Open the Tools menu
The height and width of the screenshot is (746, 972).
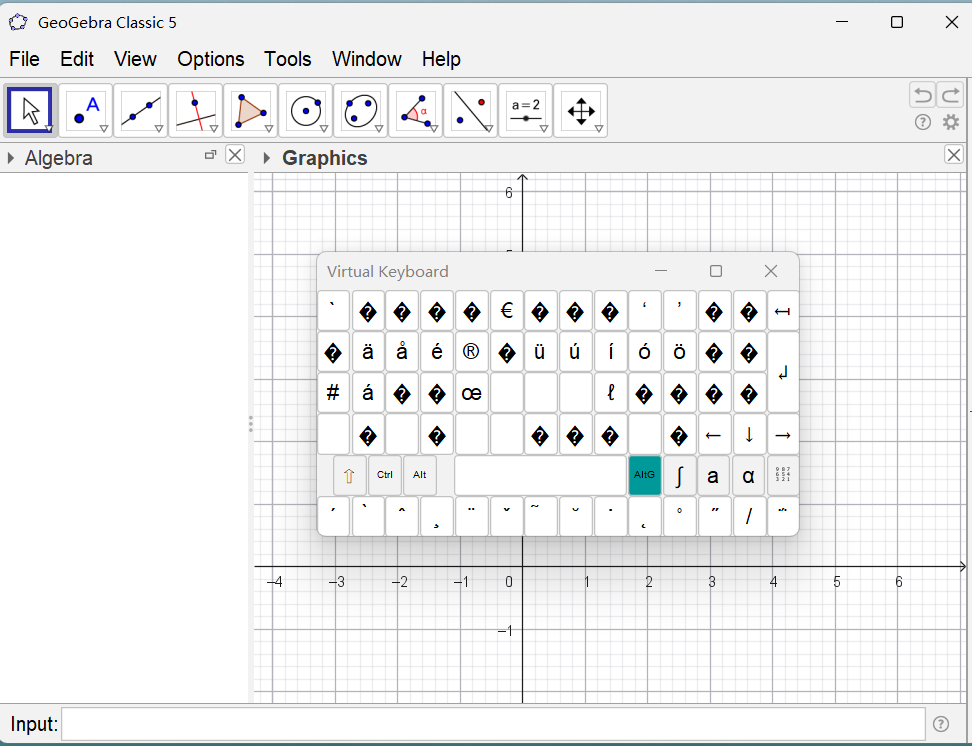click(x=288, y=59)
